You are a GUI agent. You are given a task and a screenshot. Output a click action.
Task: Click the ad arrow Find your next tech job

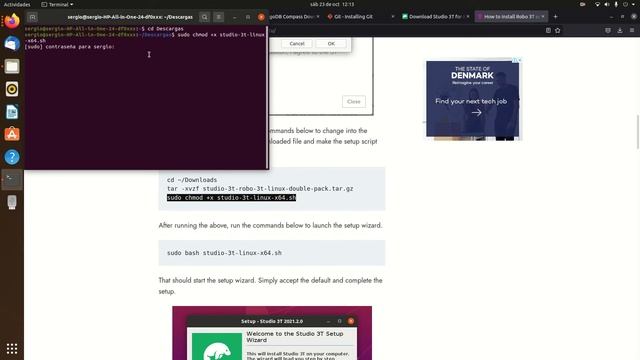tap(477, 113)
